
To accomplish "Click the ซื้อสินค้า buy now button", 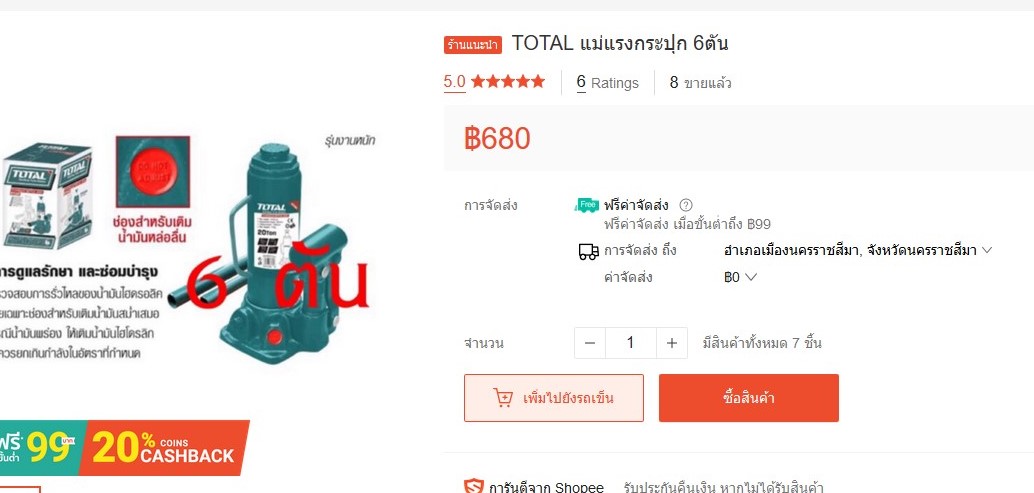I will (x=748, y=398).
